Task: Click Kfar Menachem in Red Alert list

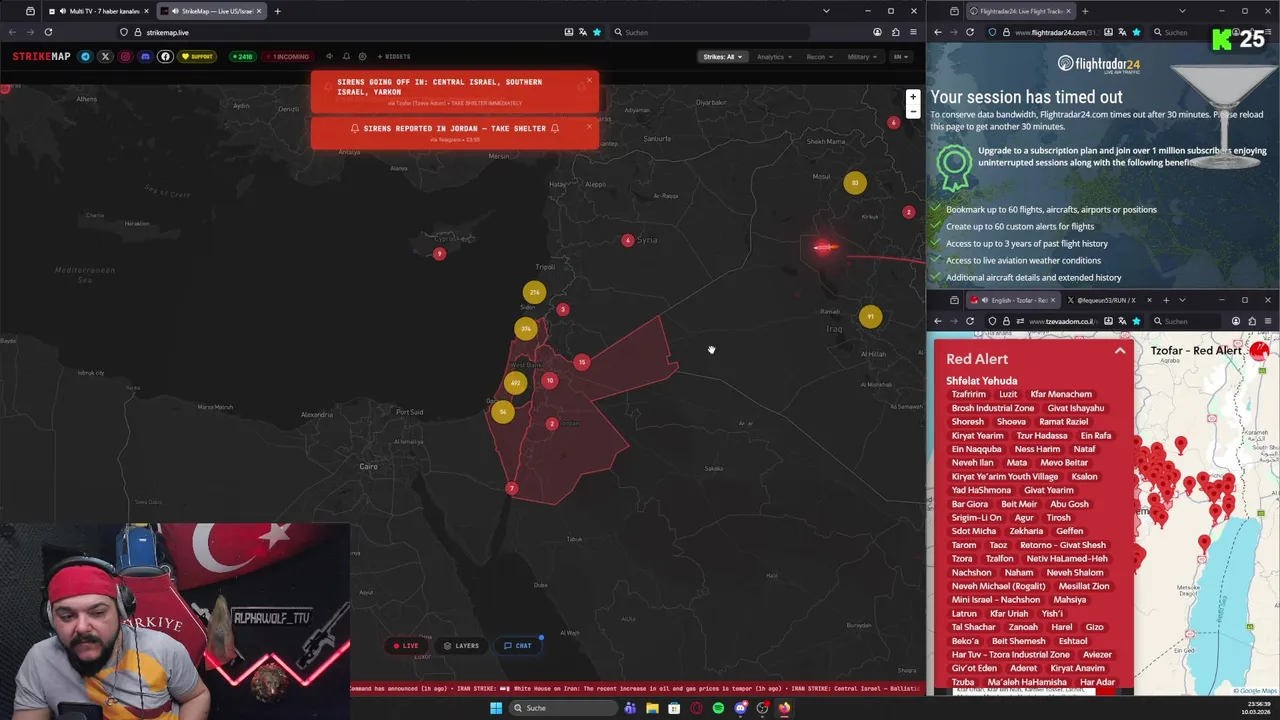Action: point(1061,394)
